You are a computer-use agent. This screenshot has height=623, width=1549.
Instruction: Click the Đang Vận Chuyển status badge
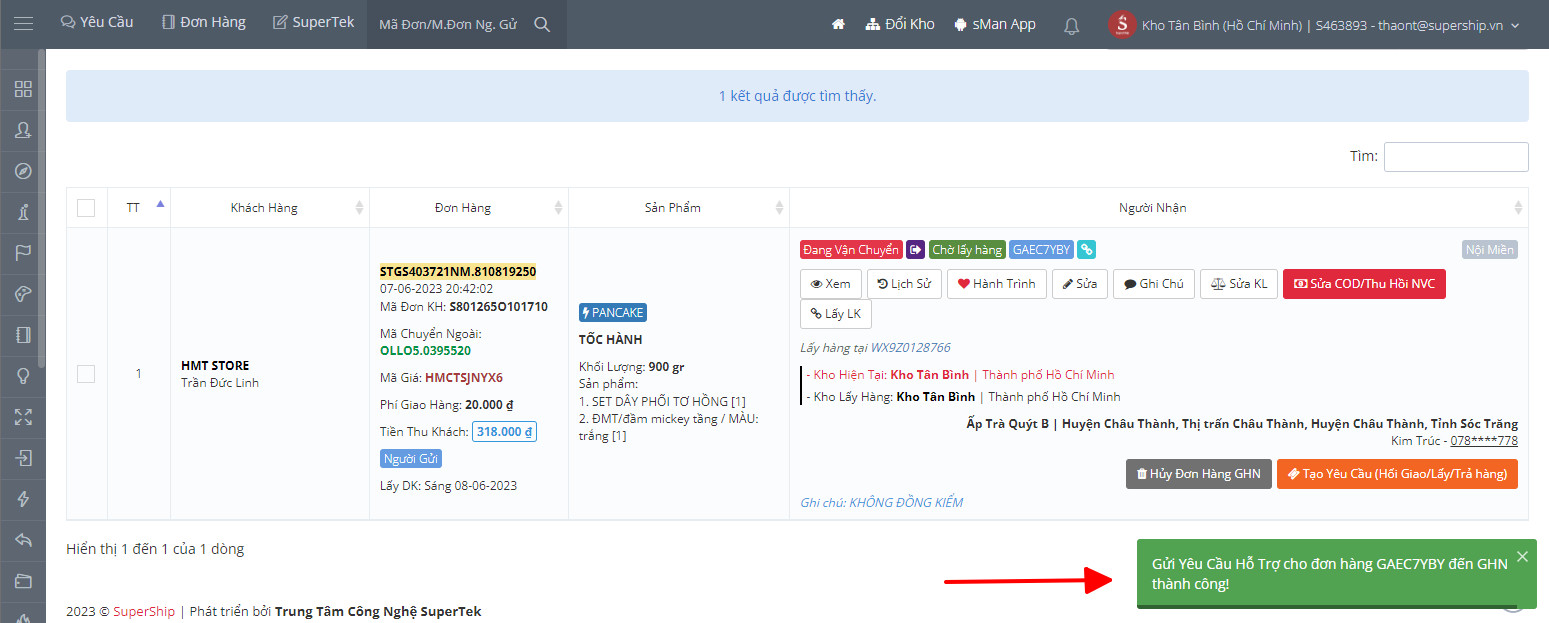coord(851,250)
